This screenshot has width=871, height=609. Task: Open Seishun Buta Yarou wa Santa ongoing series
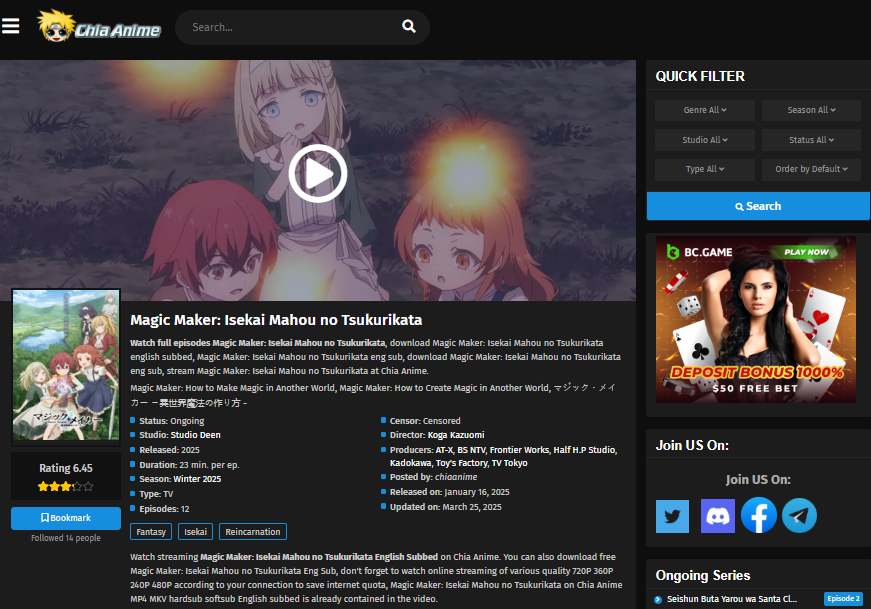coord(732,599)
